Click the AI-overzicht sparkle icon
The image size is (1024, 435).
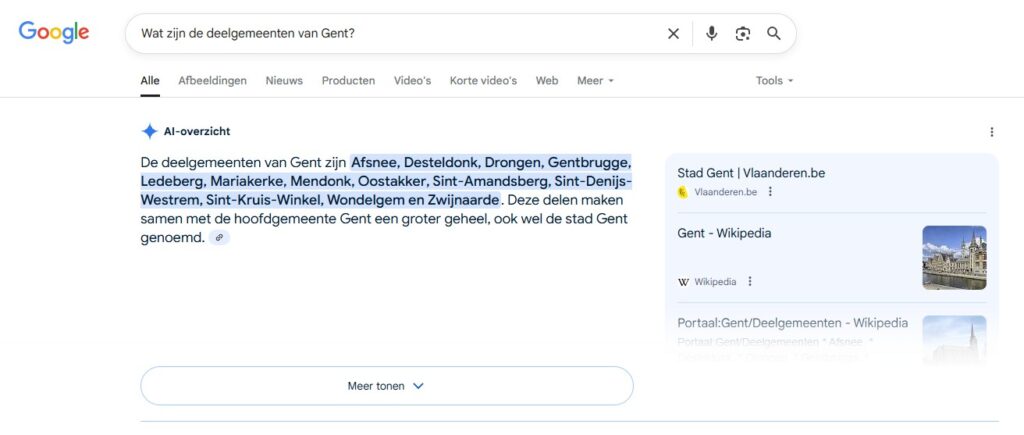tap(150, 131)
